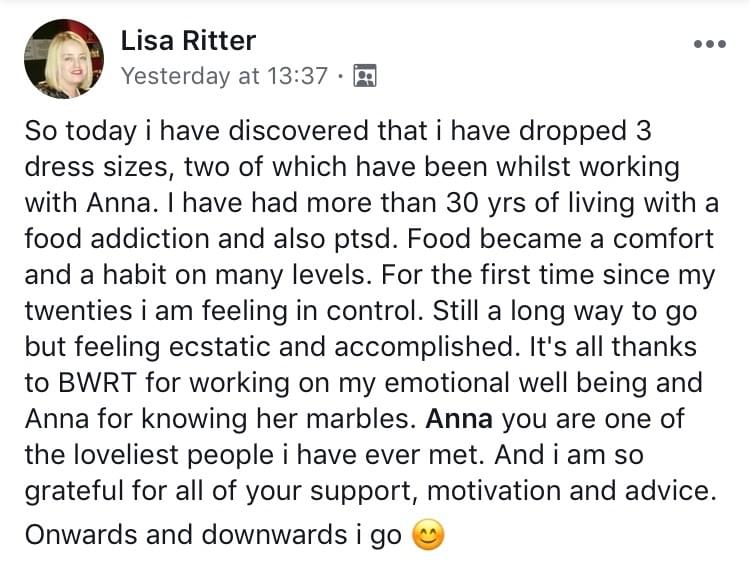Screen dimensions: 750x565
Task: Open the three-dots post options menu
Action: pyautogui.click(x=710, y=44)
